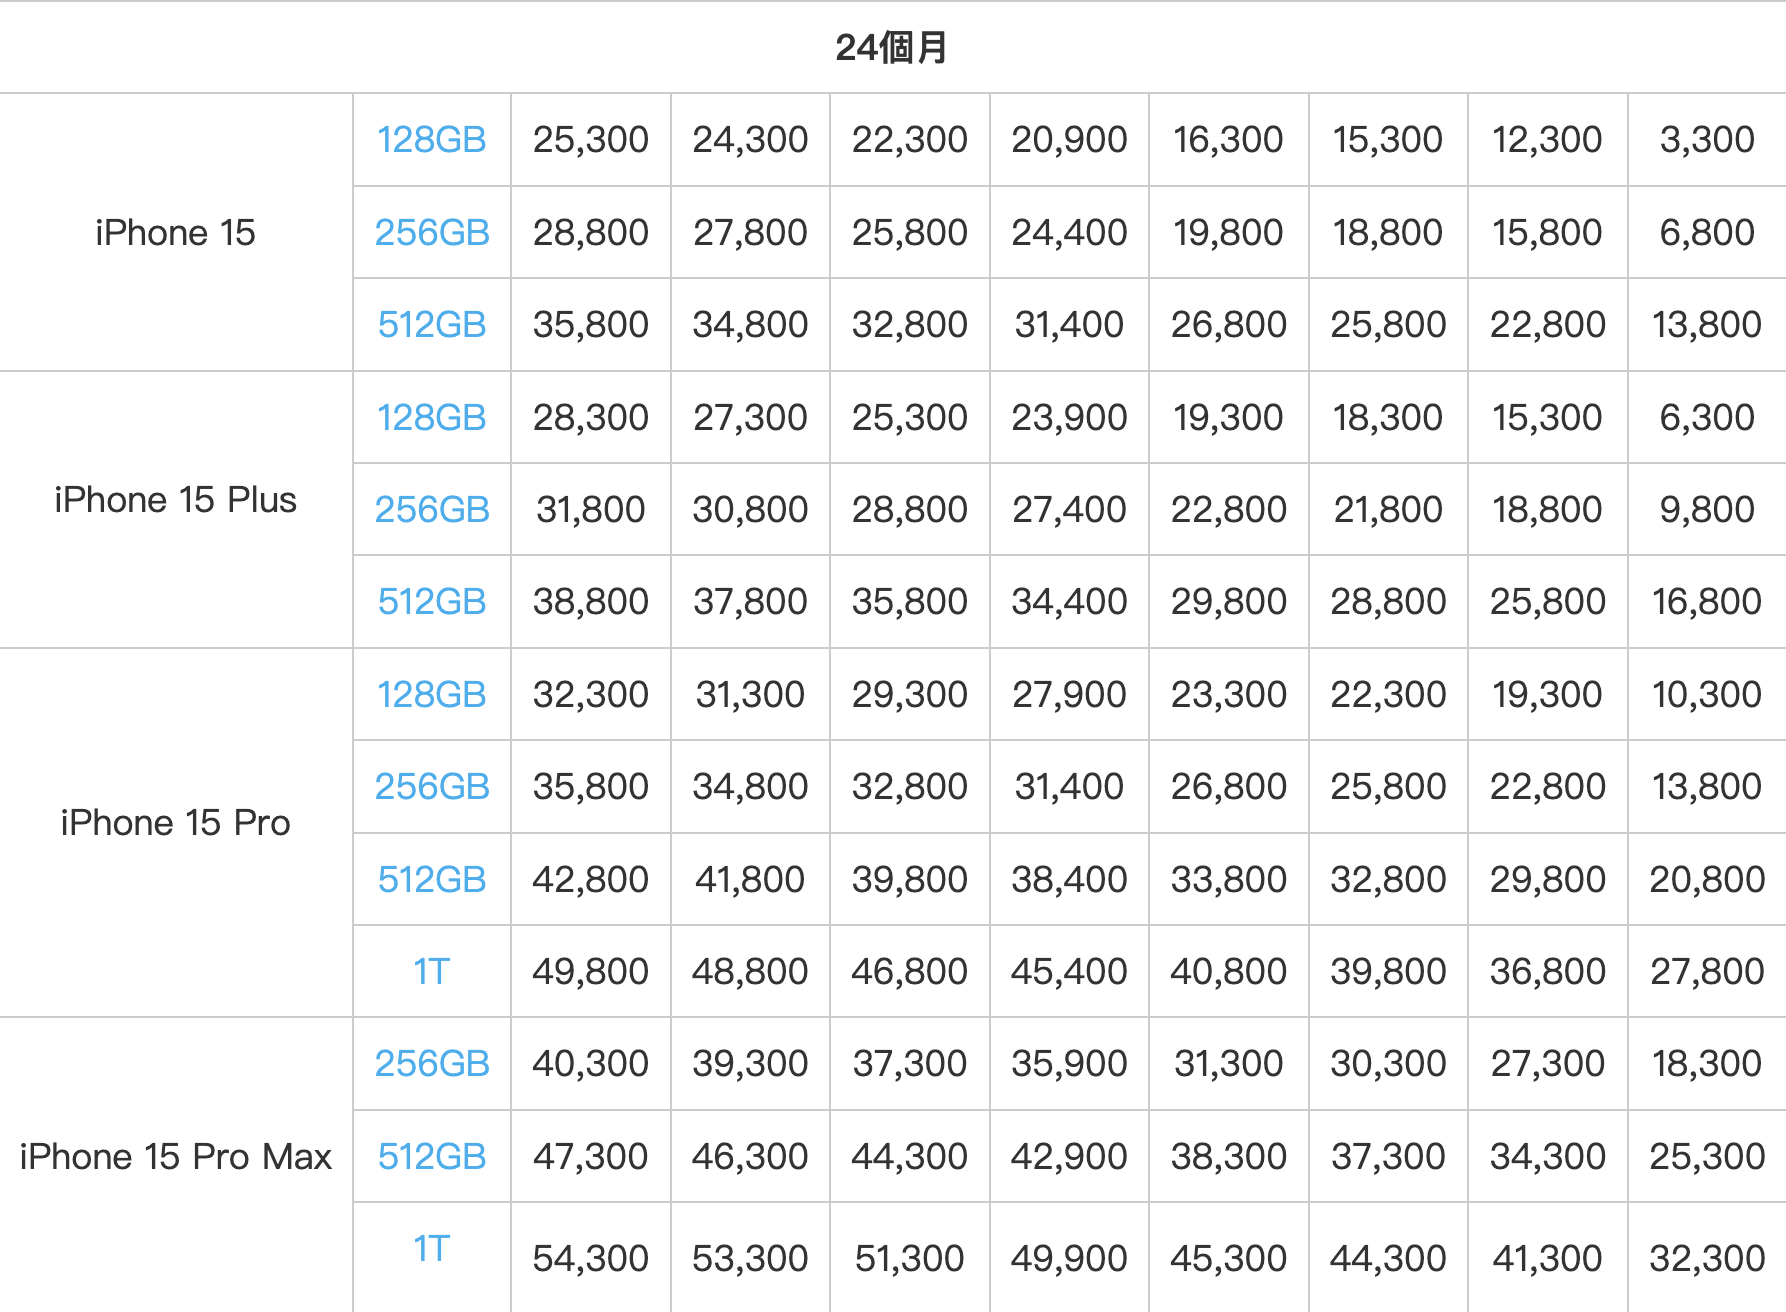Select the 54,300 price cell
1786x1312 pixels.
pyautogui.click(x=590, y=1258)
